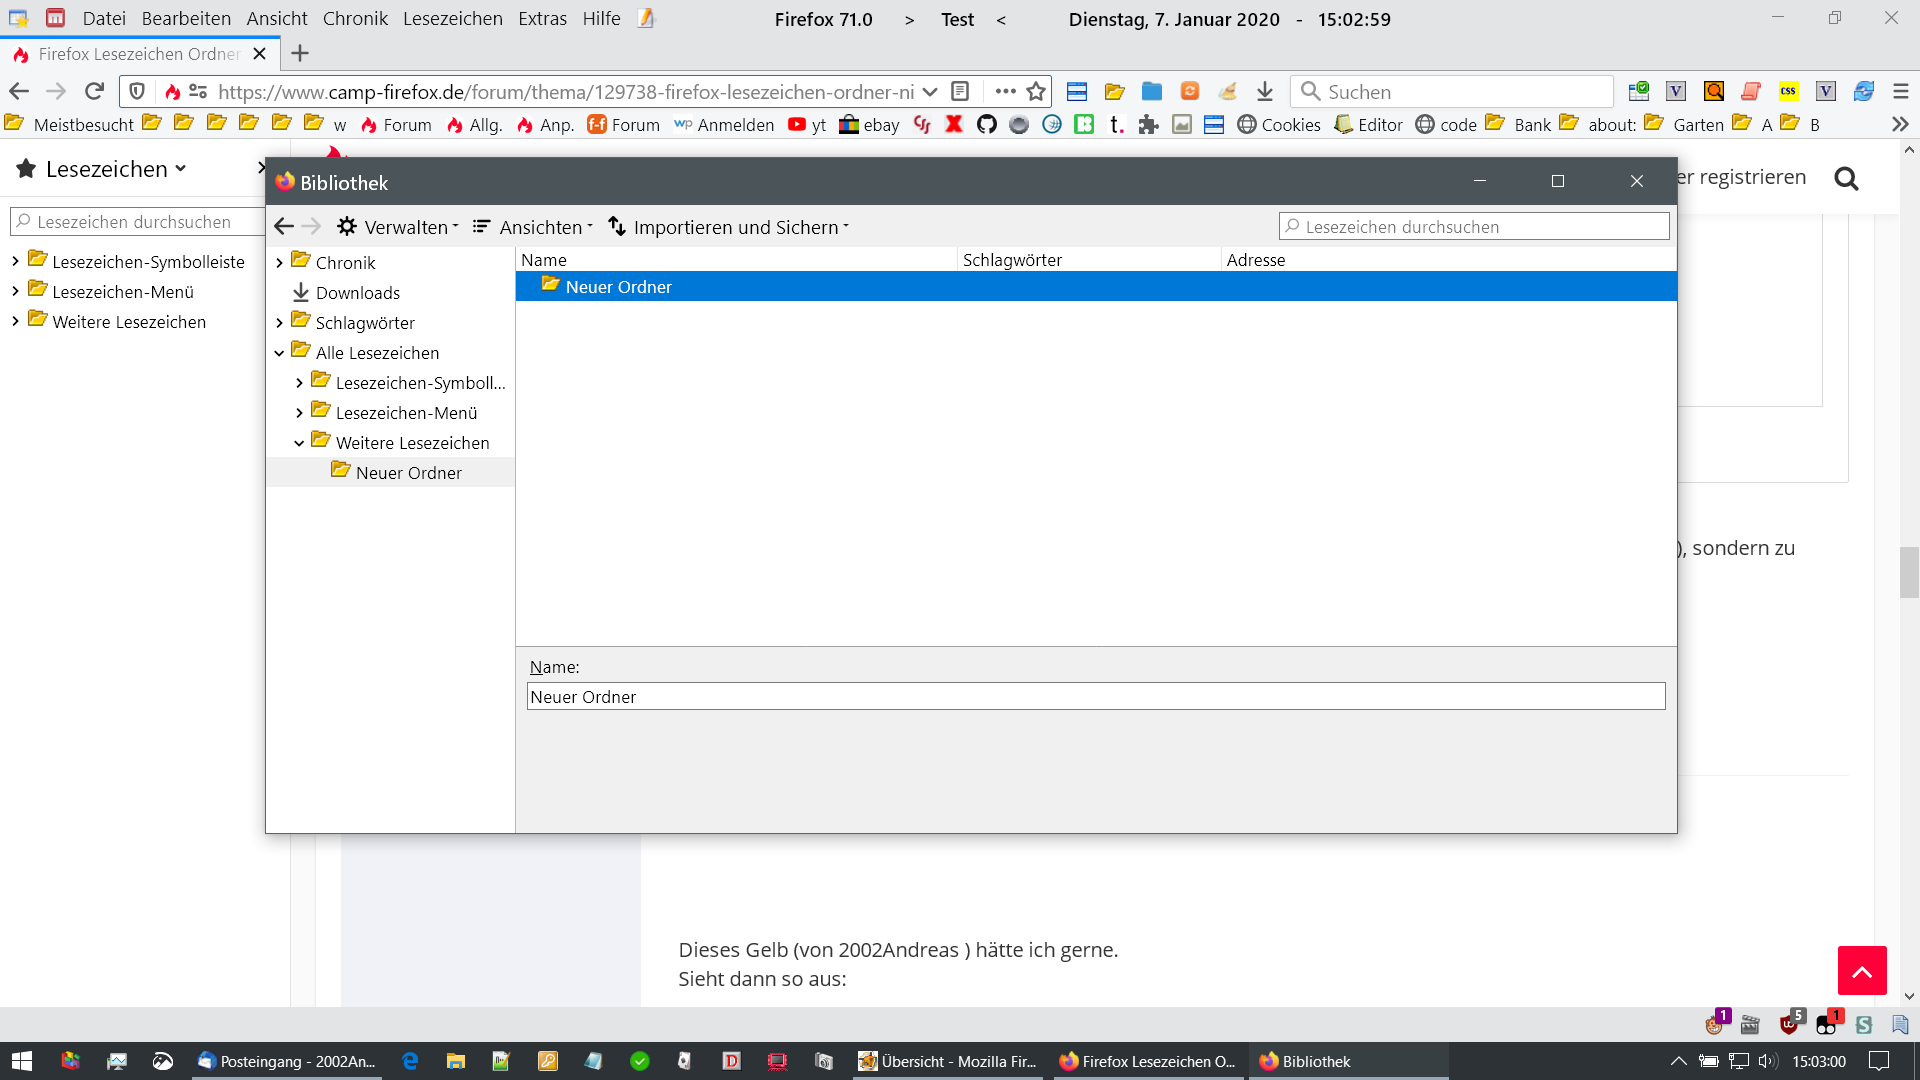Screen dimensions: 1920x1080
Task: Open Posteingang taskbar item
Action: 287,1061
